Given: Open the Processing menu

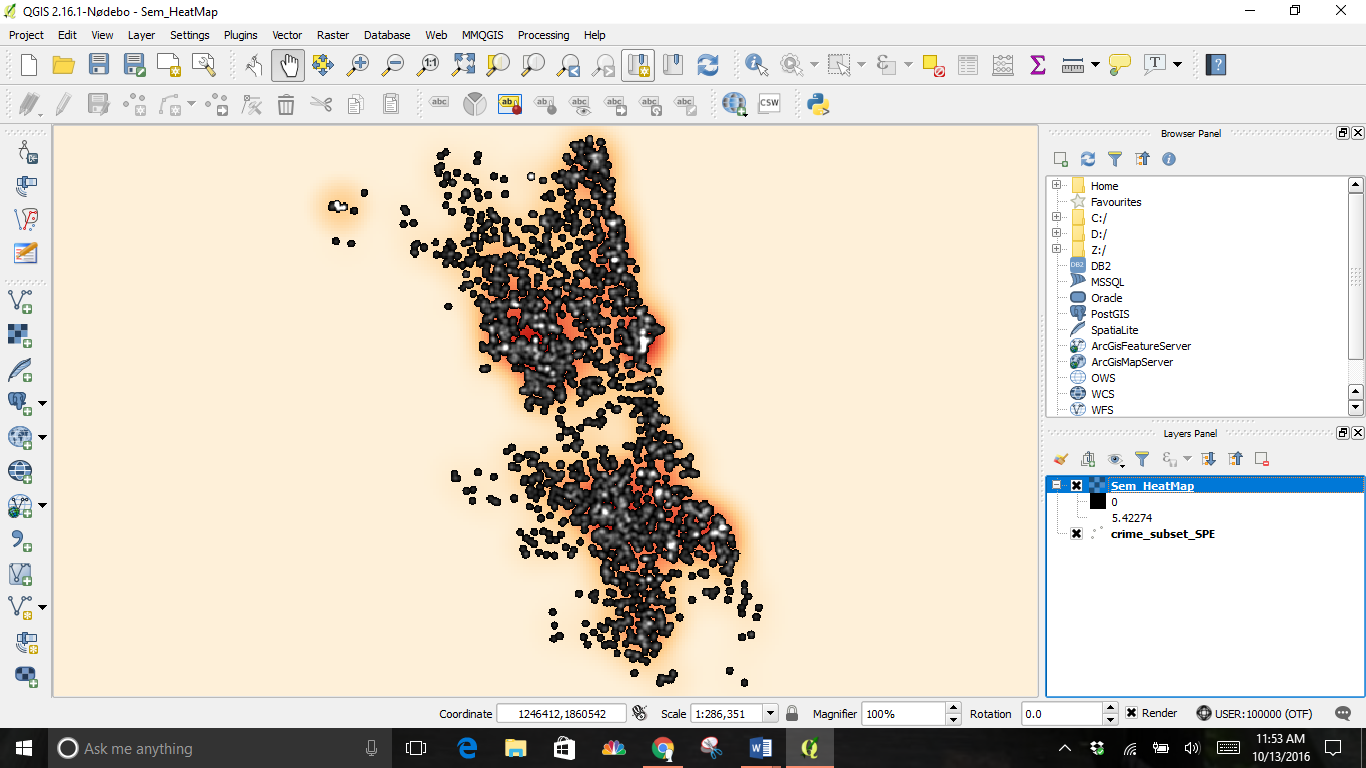Looking at the screenshot, I should (543, 35).
